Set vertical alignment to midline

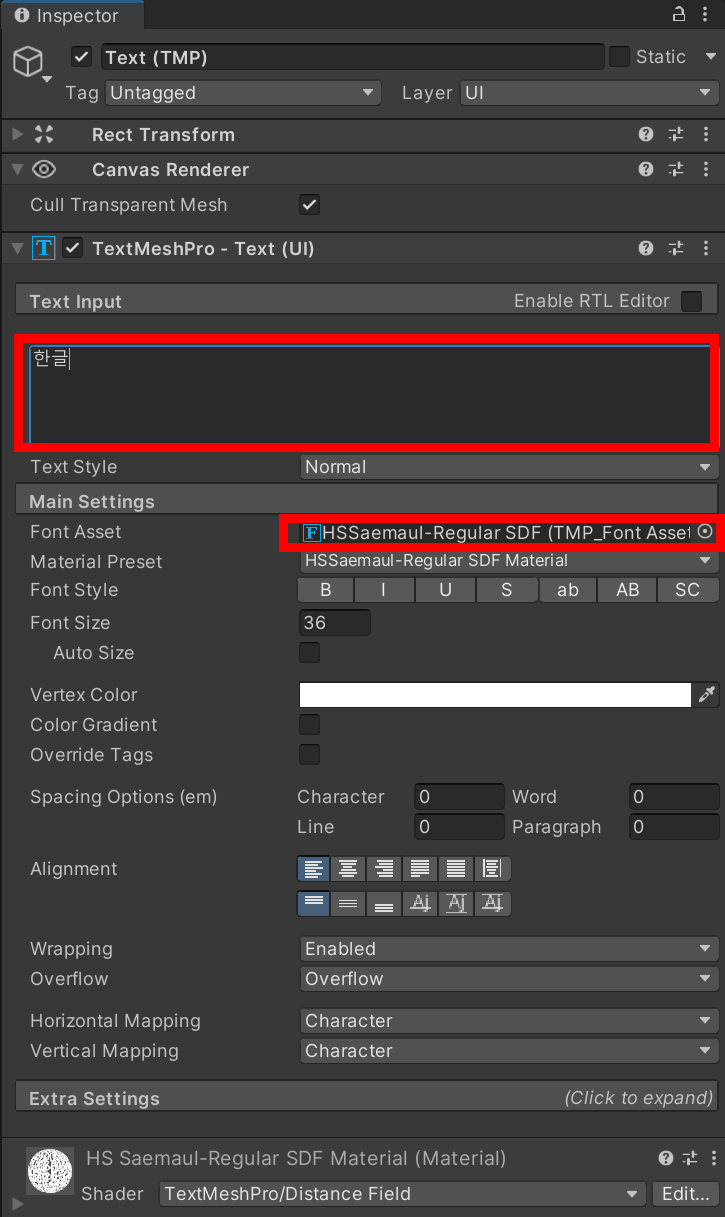pos(456,903)
